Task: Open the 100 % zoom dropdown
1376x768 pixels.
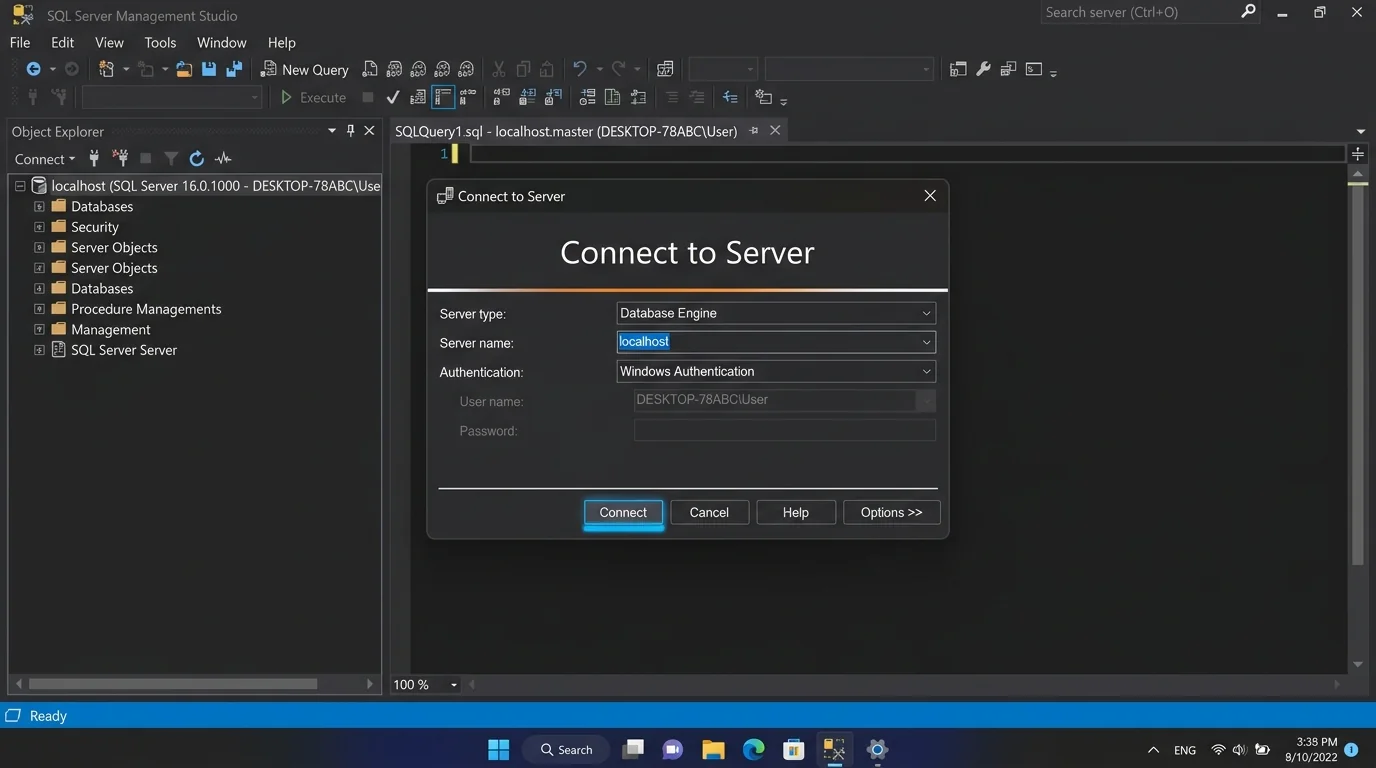Action: tap(454, 685)
